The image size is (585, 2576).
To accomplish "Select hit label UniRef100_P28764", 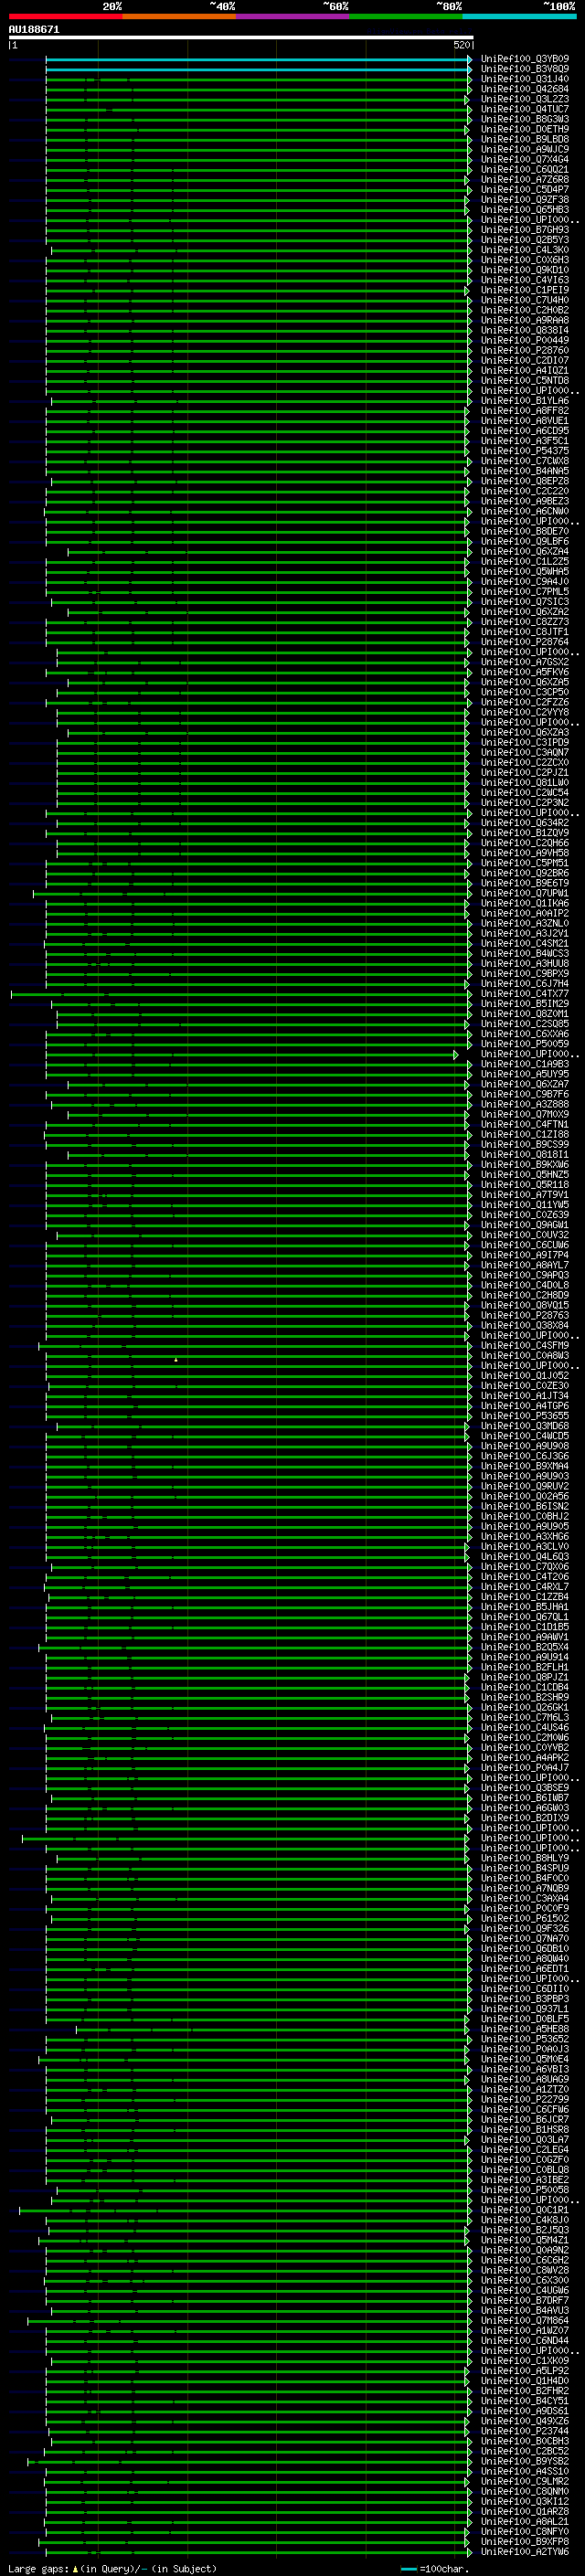I will 525,642.
